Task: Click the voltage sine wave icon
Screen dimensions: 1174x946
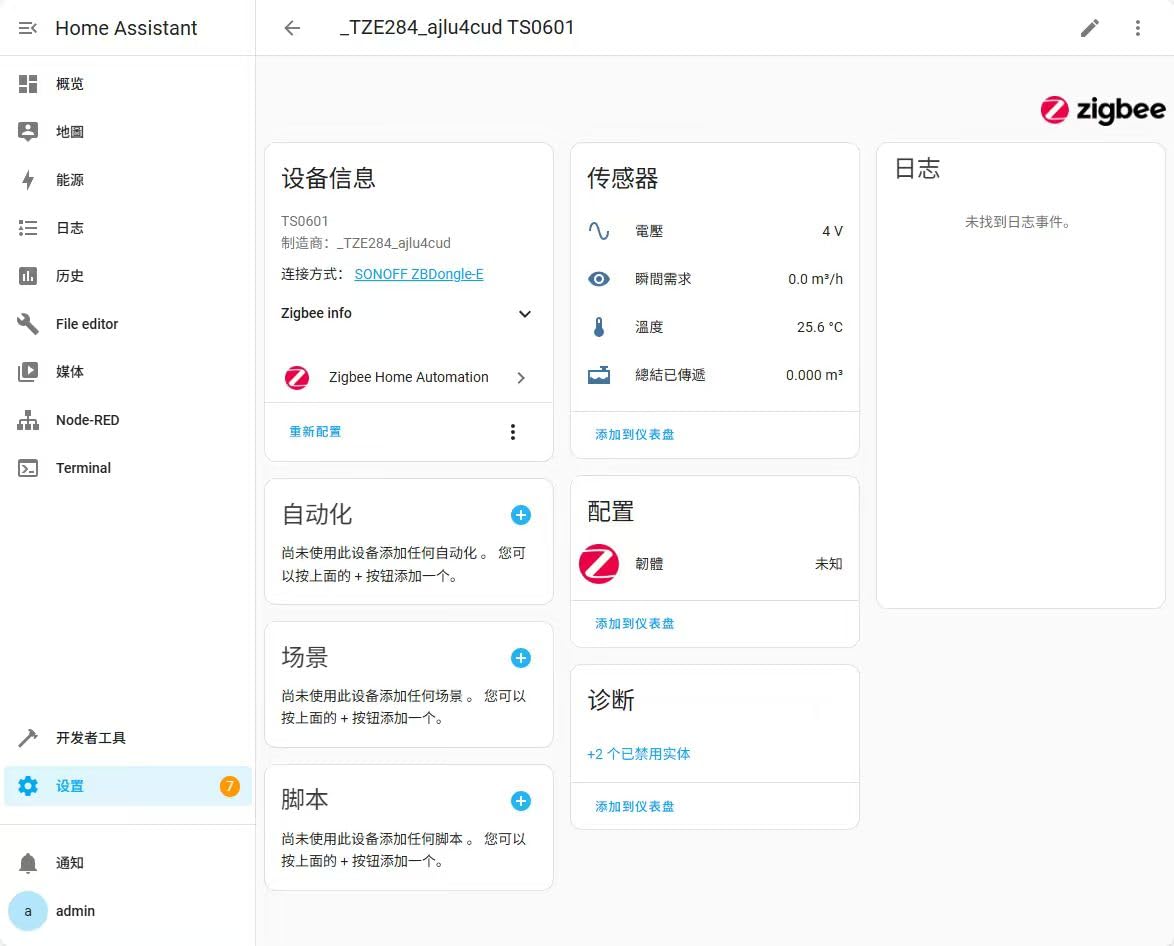Action: [x=598, y=231]
